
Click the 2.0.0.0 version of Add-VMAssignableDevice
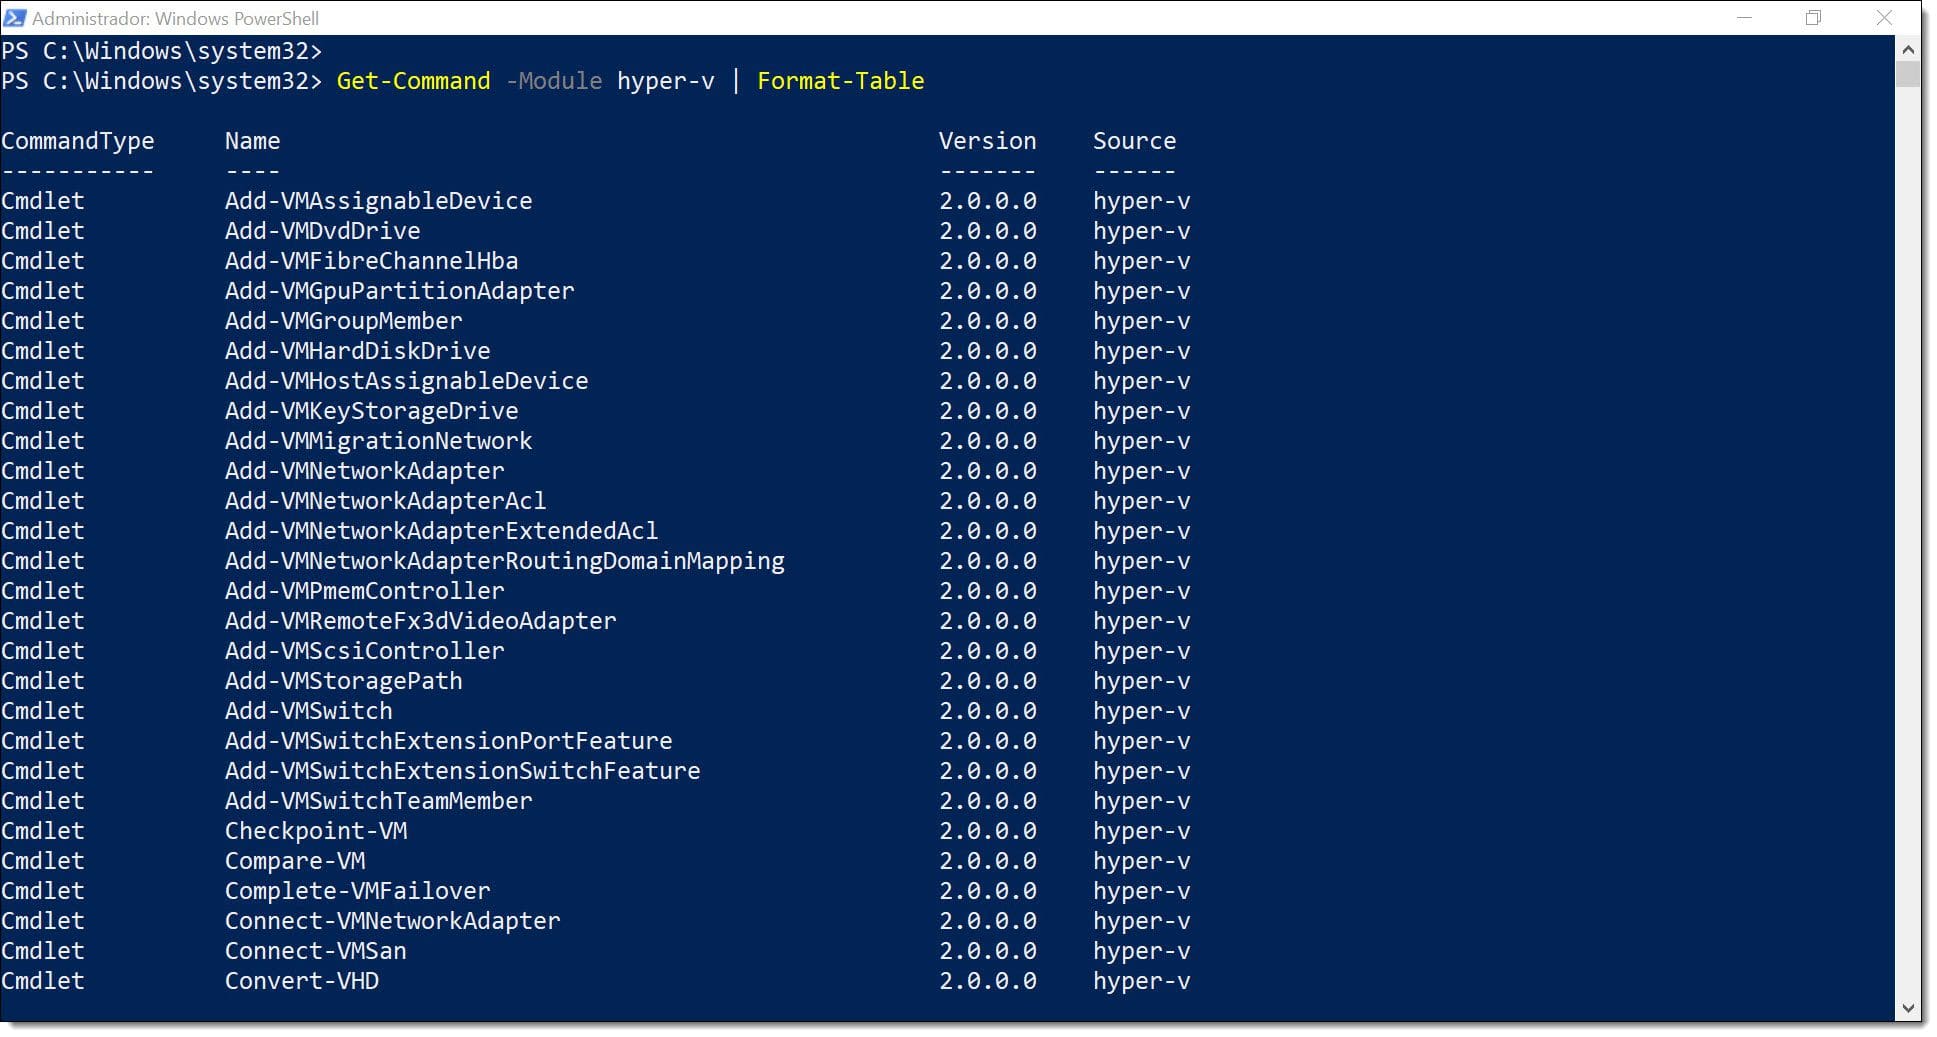tap(987, 201)
